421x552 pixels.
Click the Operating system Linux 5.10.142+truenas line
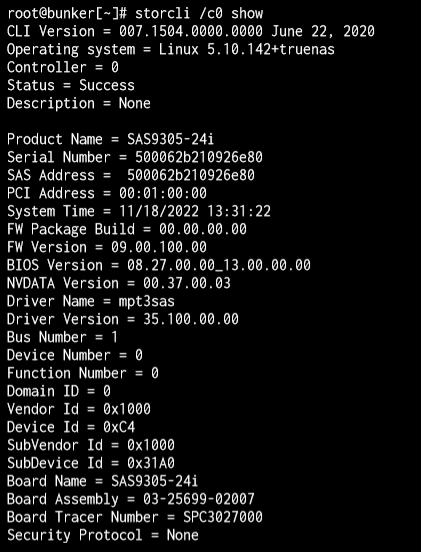(x=171, y=49)
